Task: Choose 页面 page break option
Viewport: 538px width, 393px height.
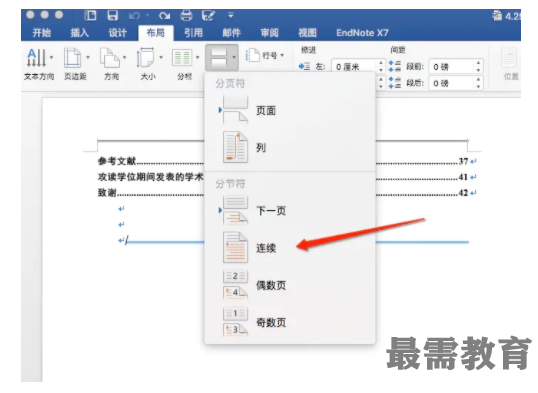Action: 290,110
